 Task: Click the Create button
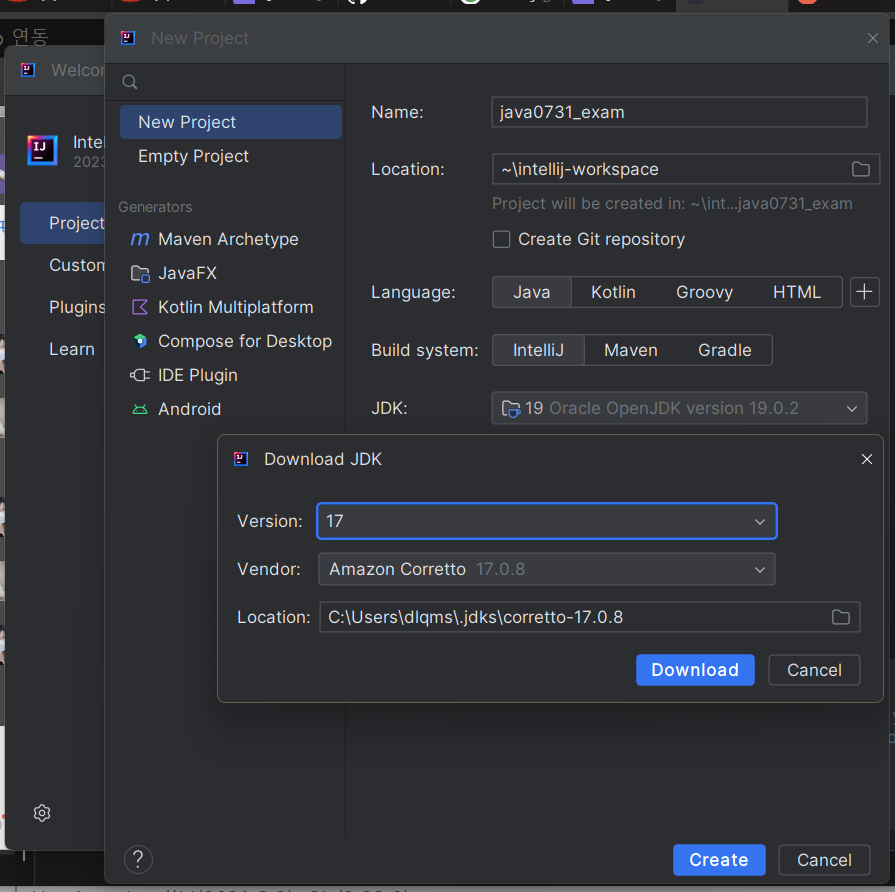(x=719, y=860)
